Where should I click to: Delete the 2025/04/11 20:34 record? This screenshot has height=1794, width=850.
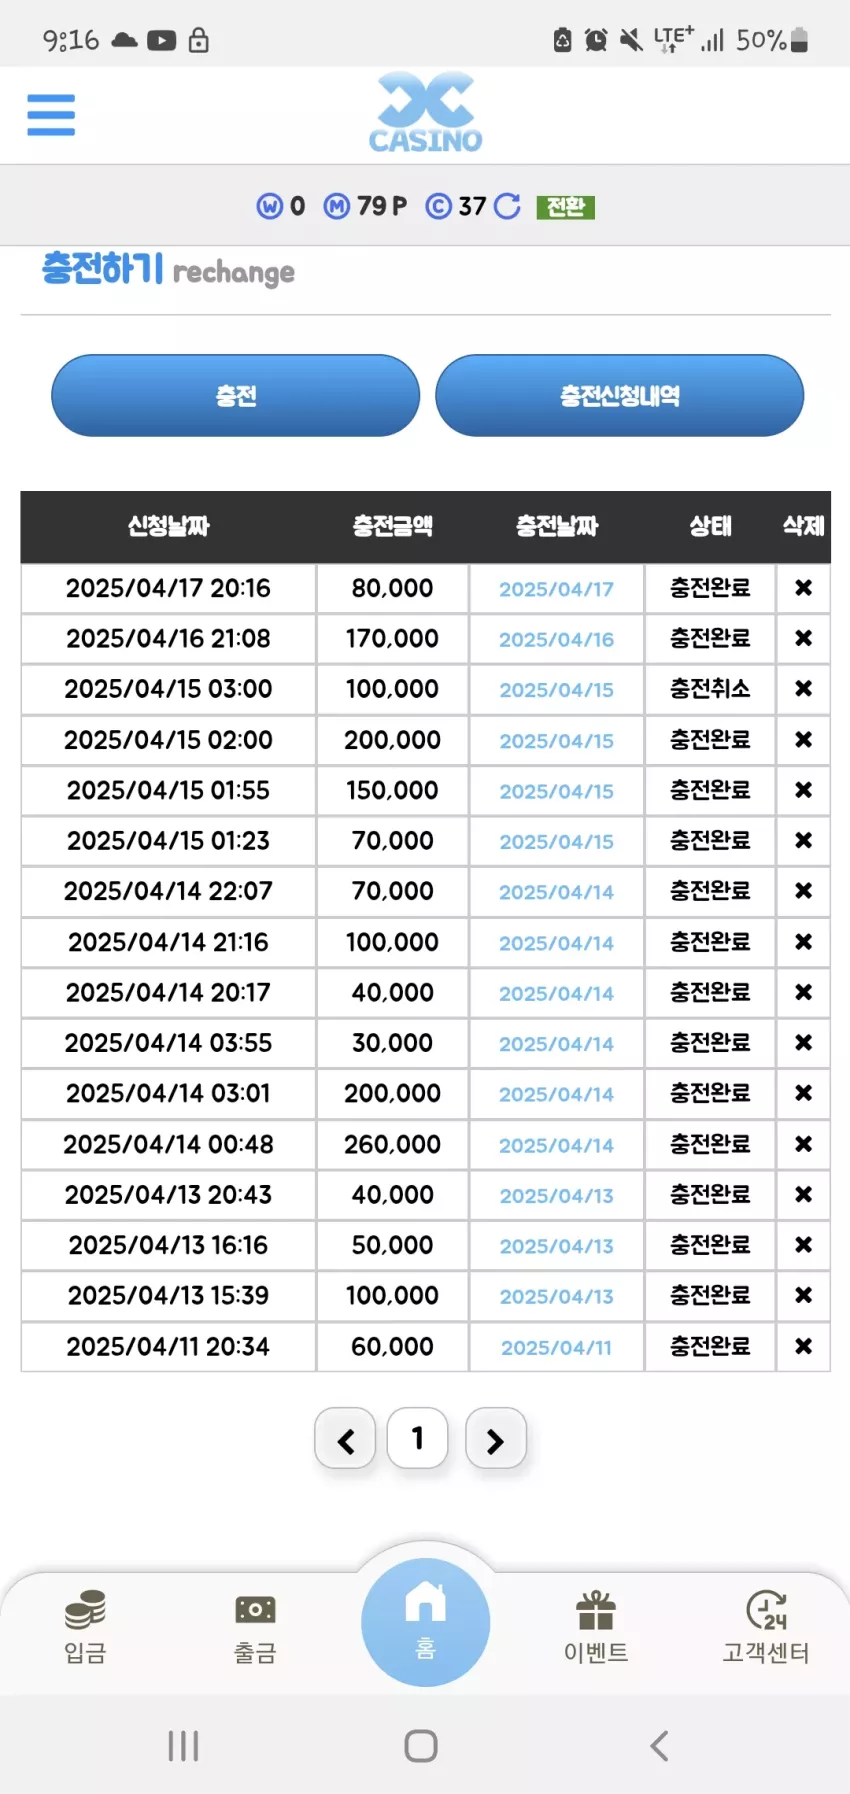pyautogui.click(x=803, y=1346)
